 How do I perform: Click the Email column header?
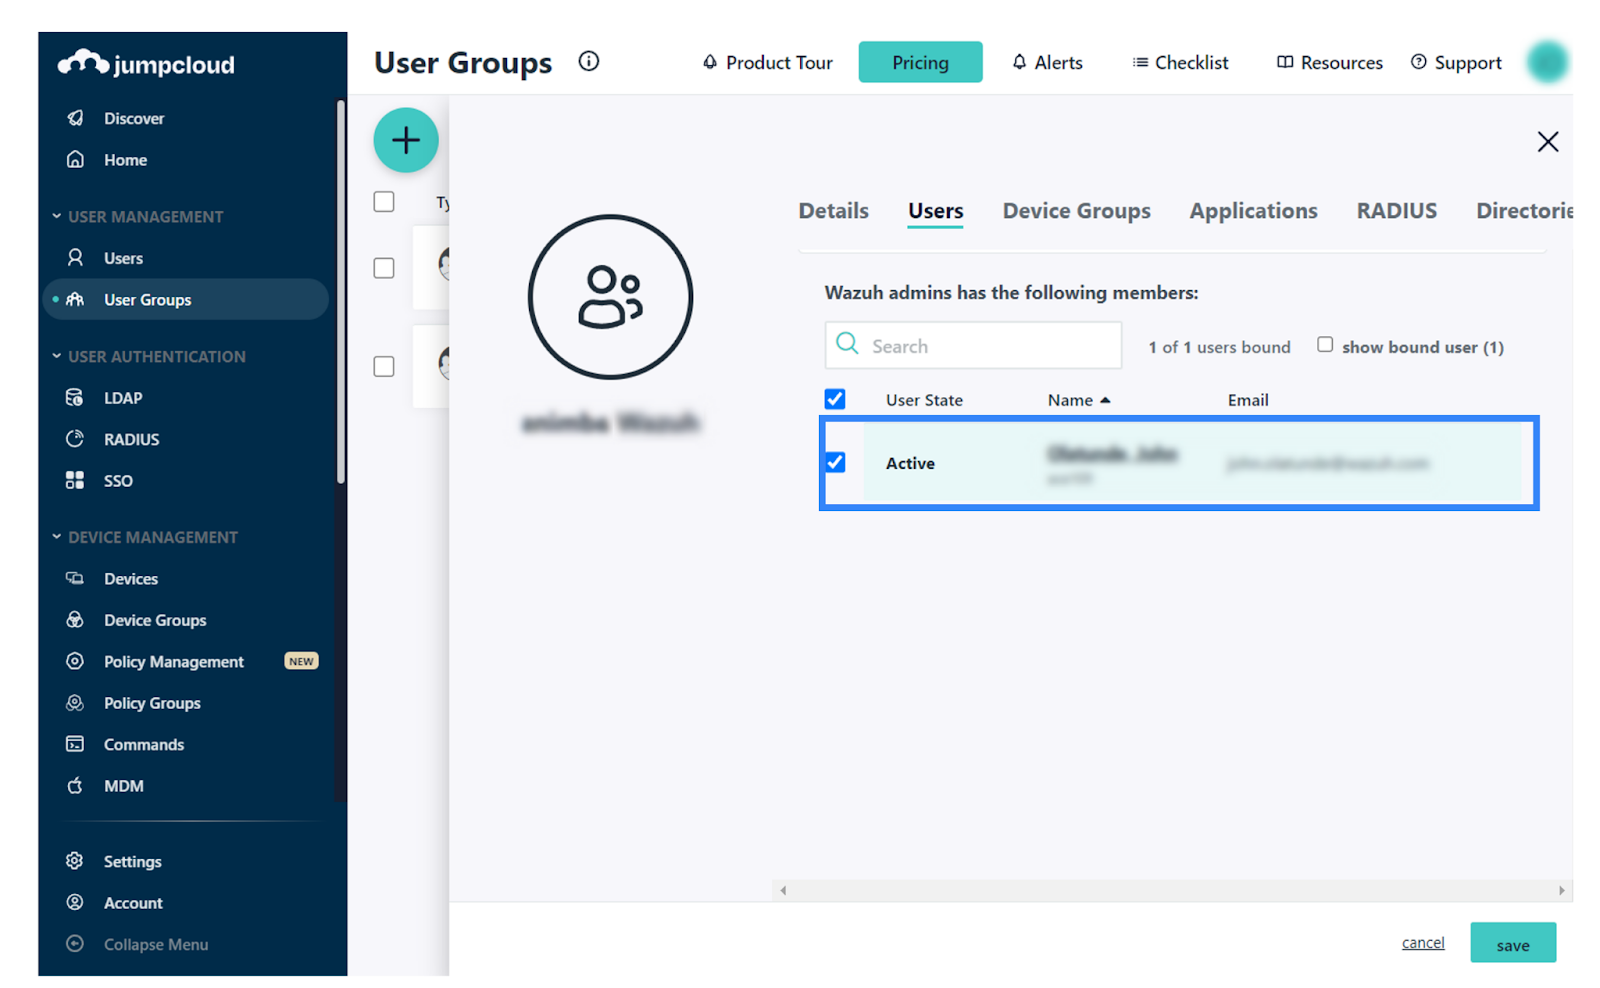click(1248, 400)
